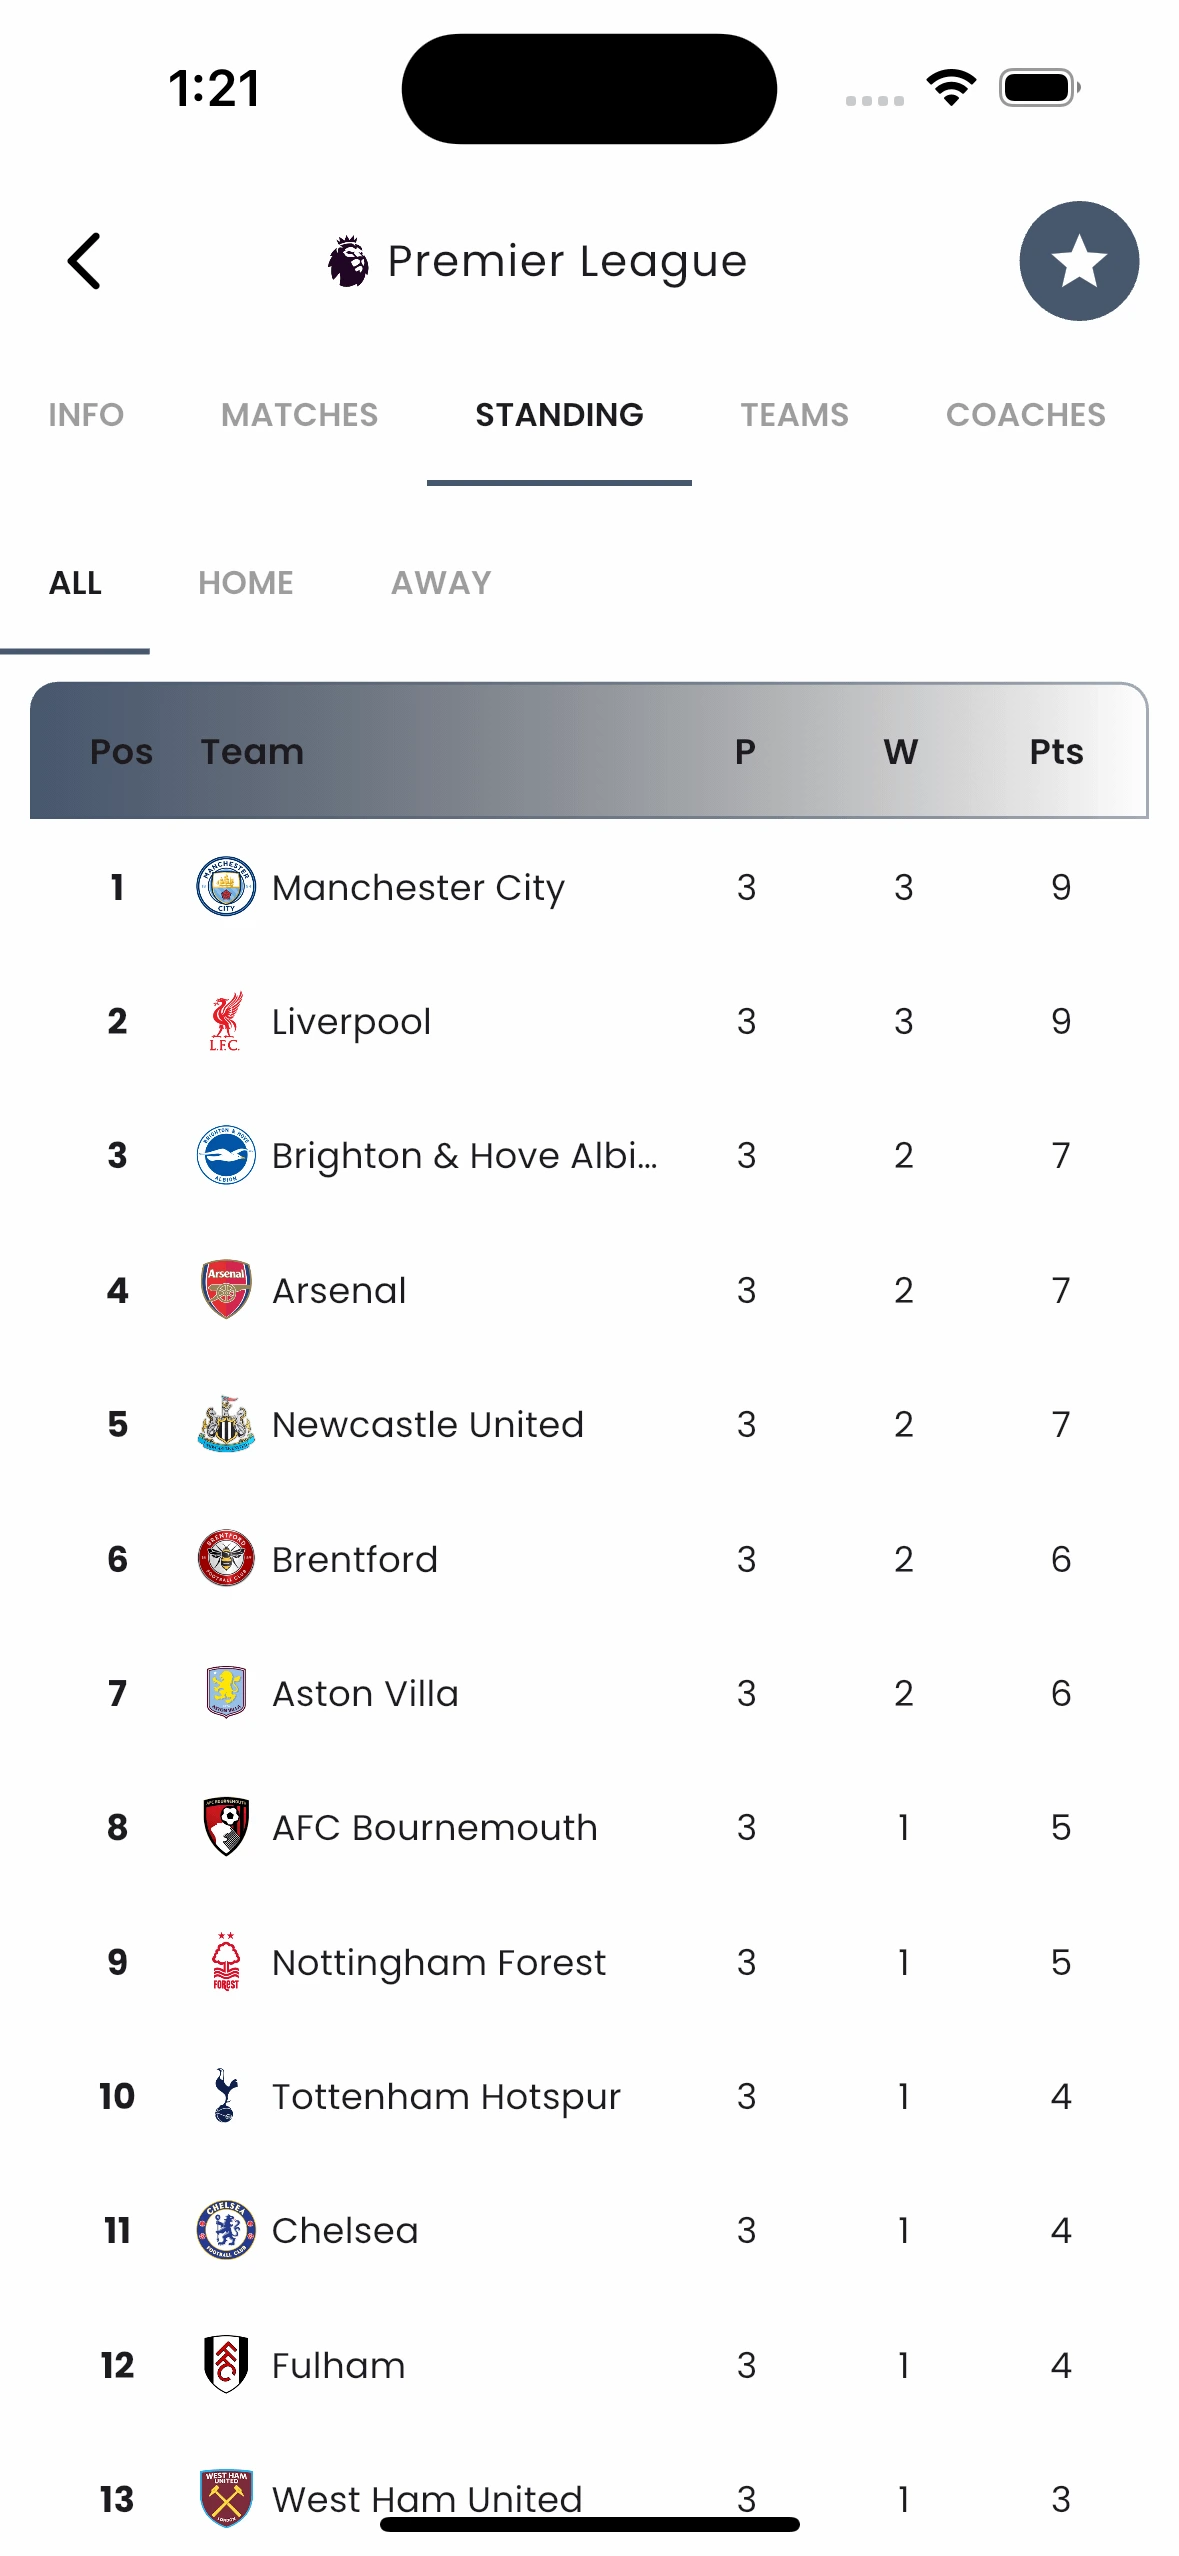Tap the Pts column header
The image size is (1179, 2556).
pos(1056,751)
